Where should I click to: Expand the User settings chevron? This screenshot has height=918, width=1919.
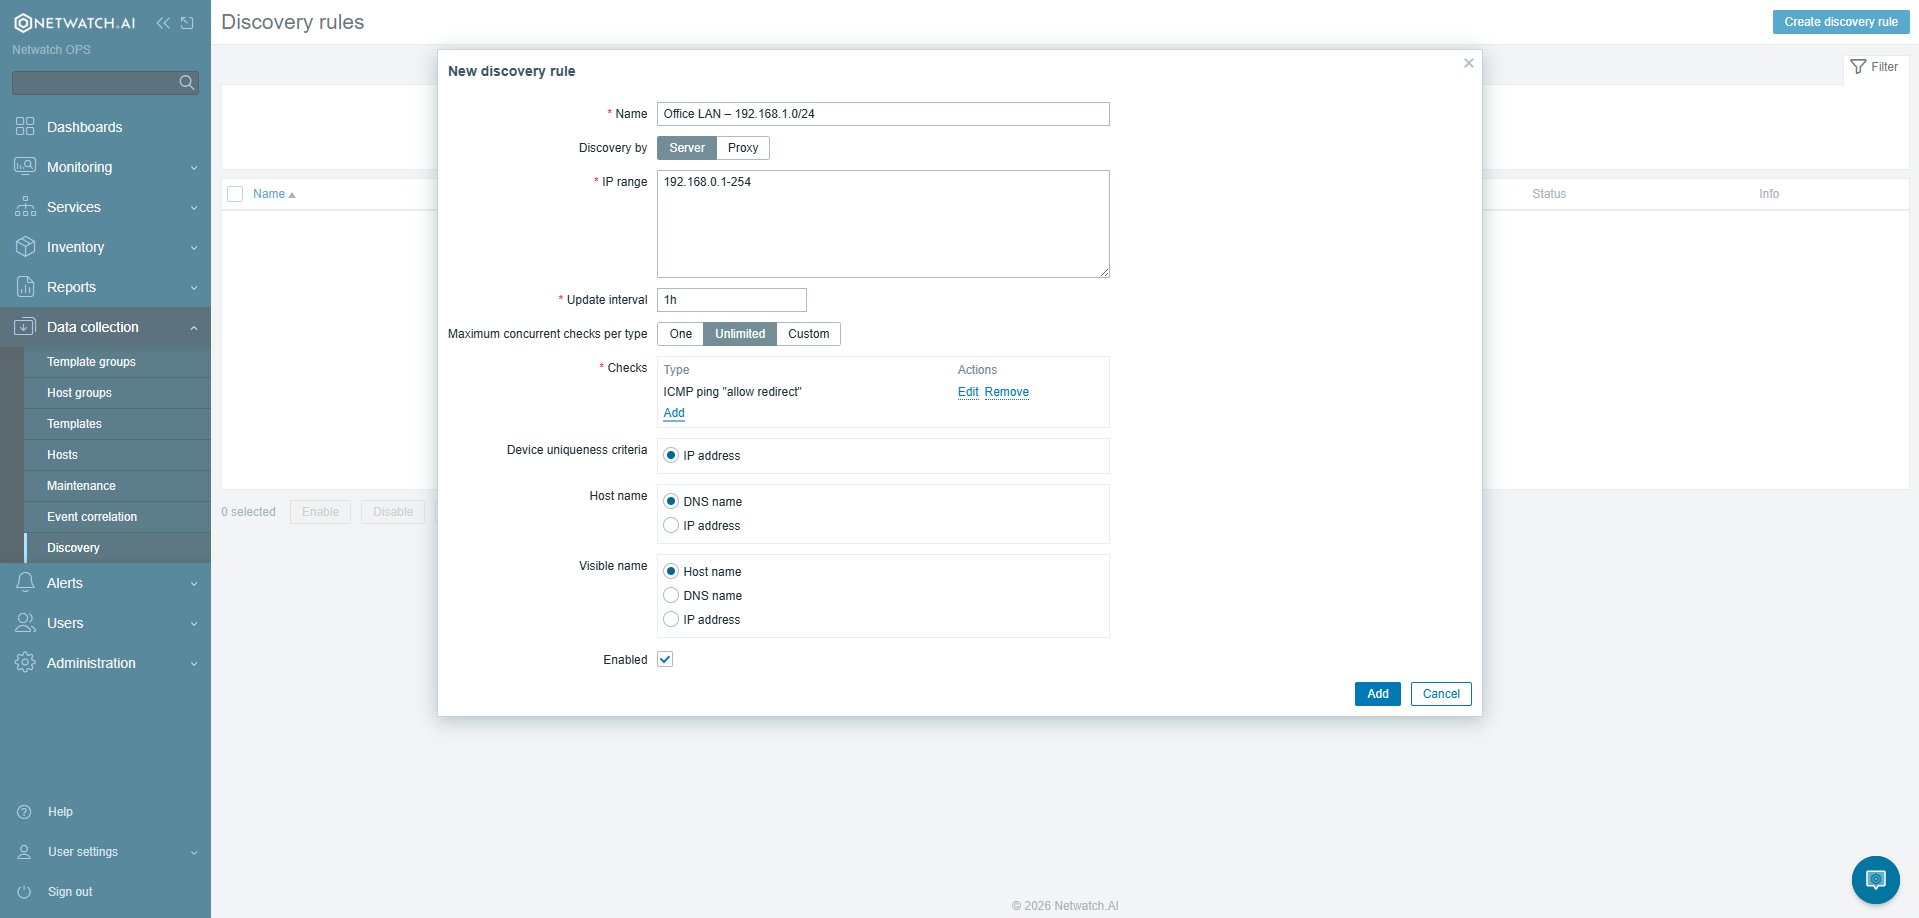click(194, 853)
